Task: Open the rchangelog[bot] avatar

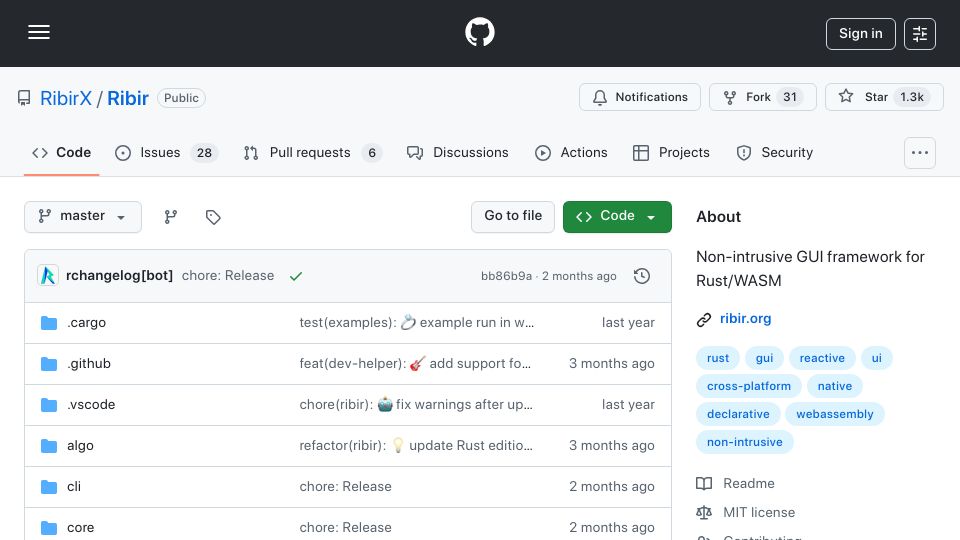Action: tap(48, 276)
